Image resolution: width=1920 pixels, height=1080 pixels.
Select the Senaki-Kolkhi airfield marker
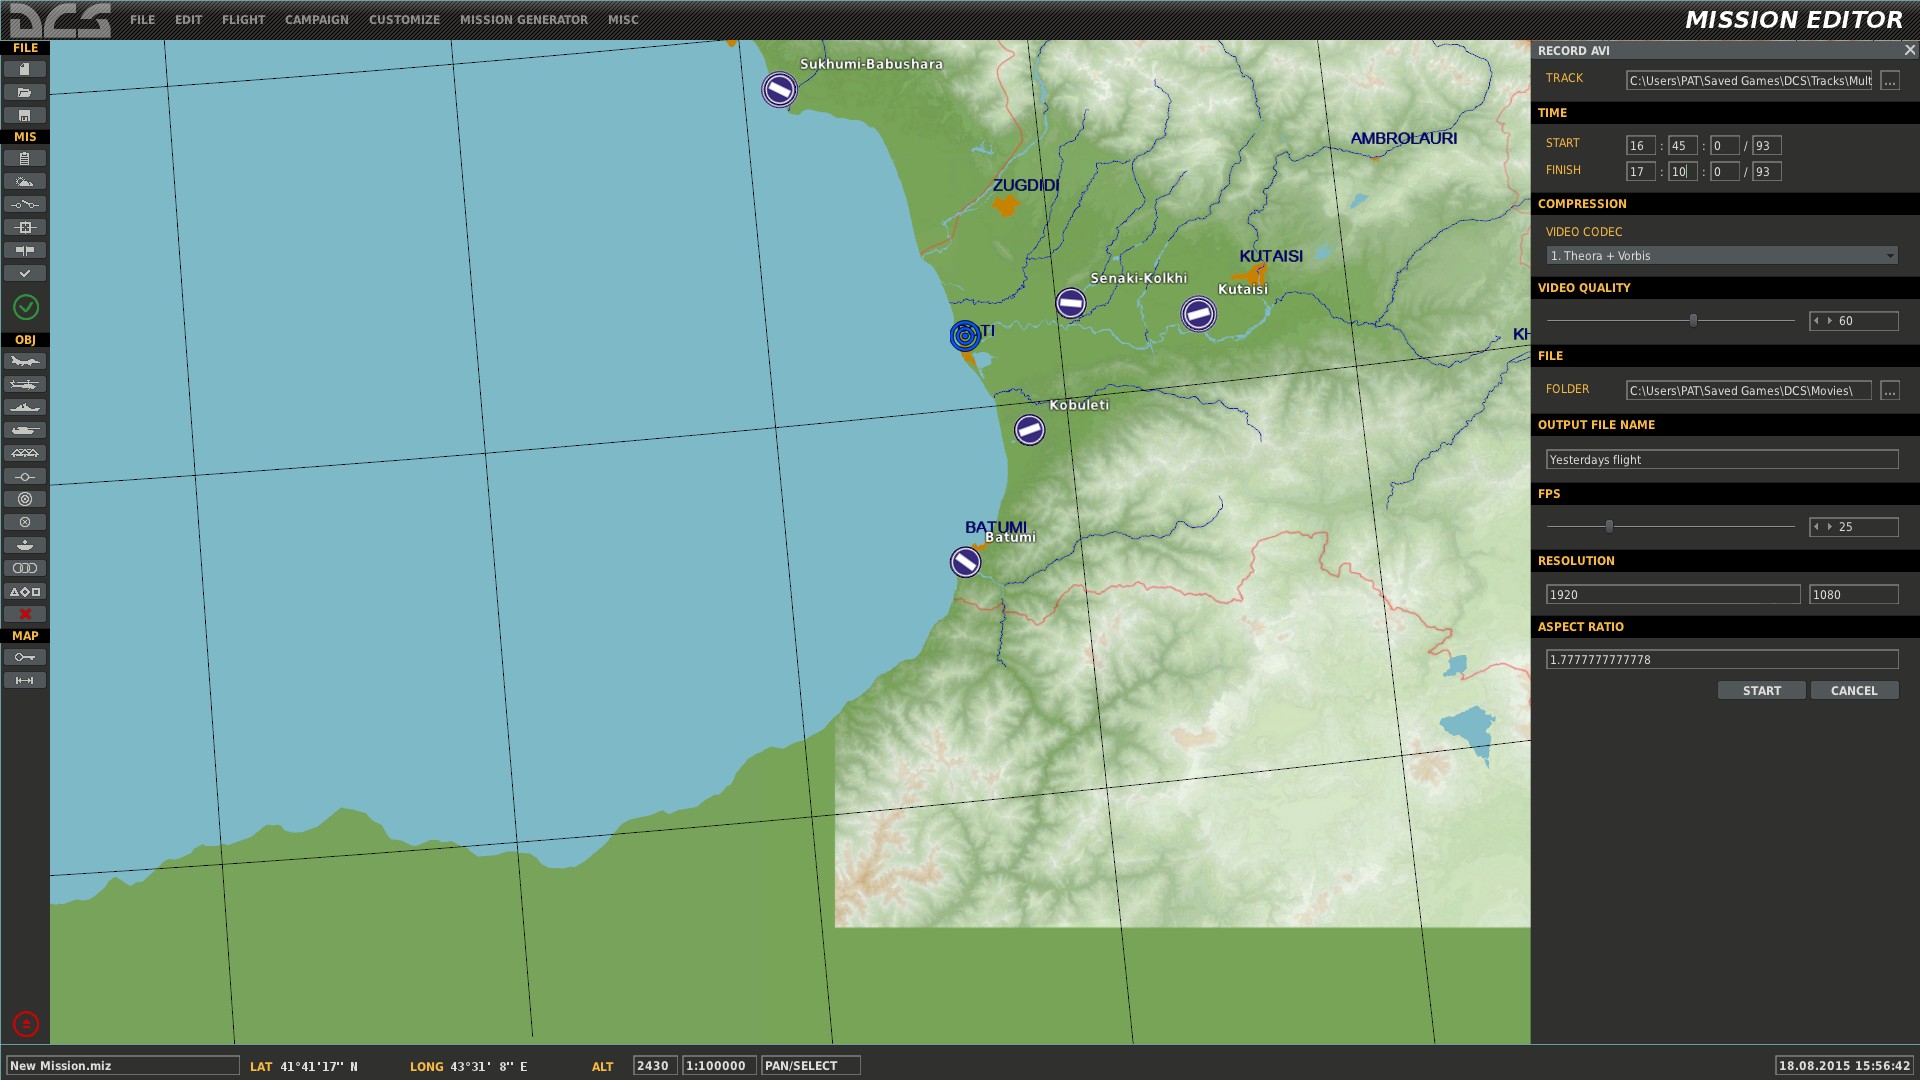(x=1070, y=303)
